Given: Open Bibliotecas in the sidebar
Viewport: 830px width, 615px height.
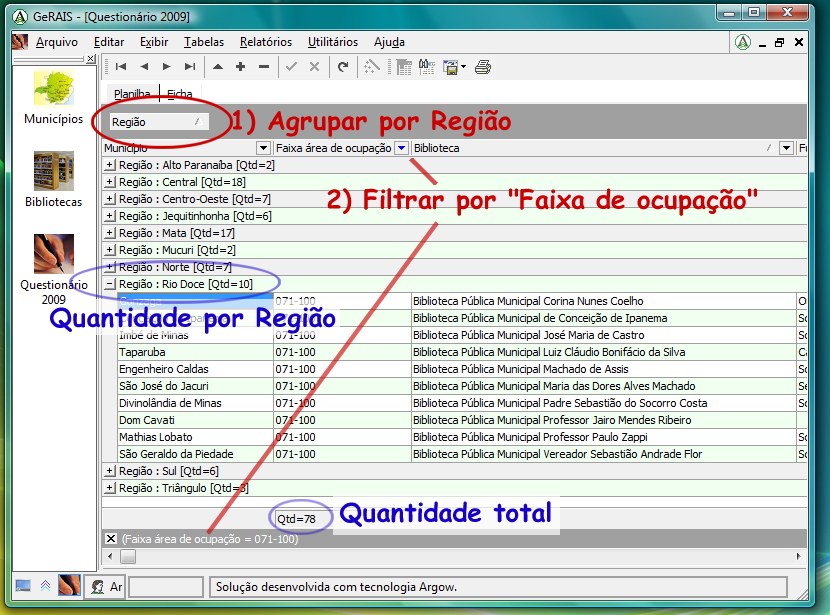Looking at the screenshot, I should click(x=53, y=180).
